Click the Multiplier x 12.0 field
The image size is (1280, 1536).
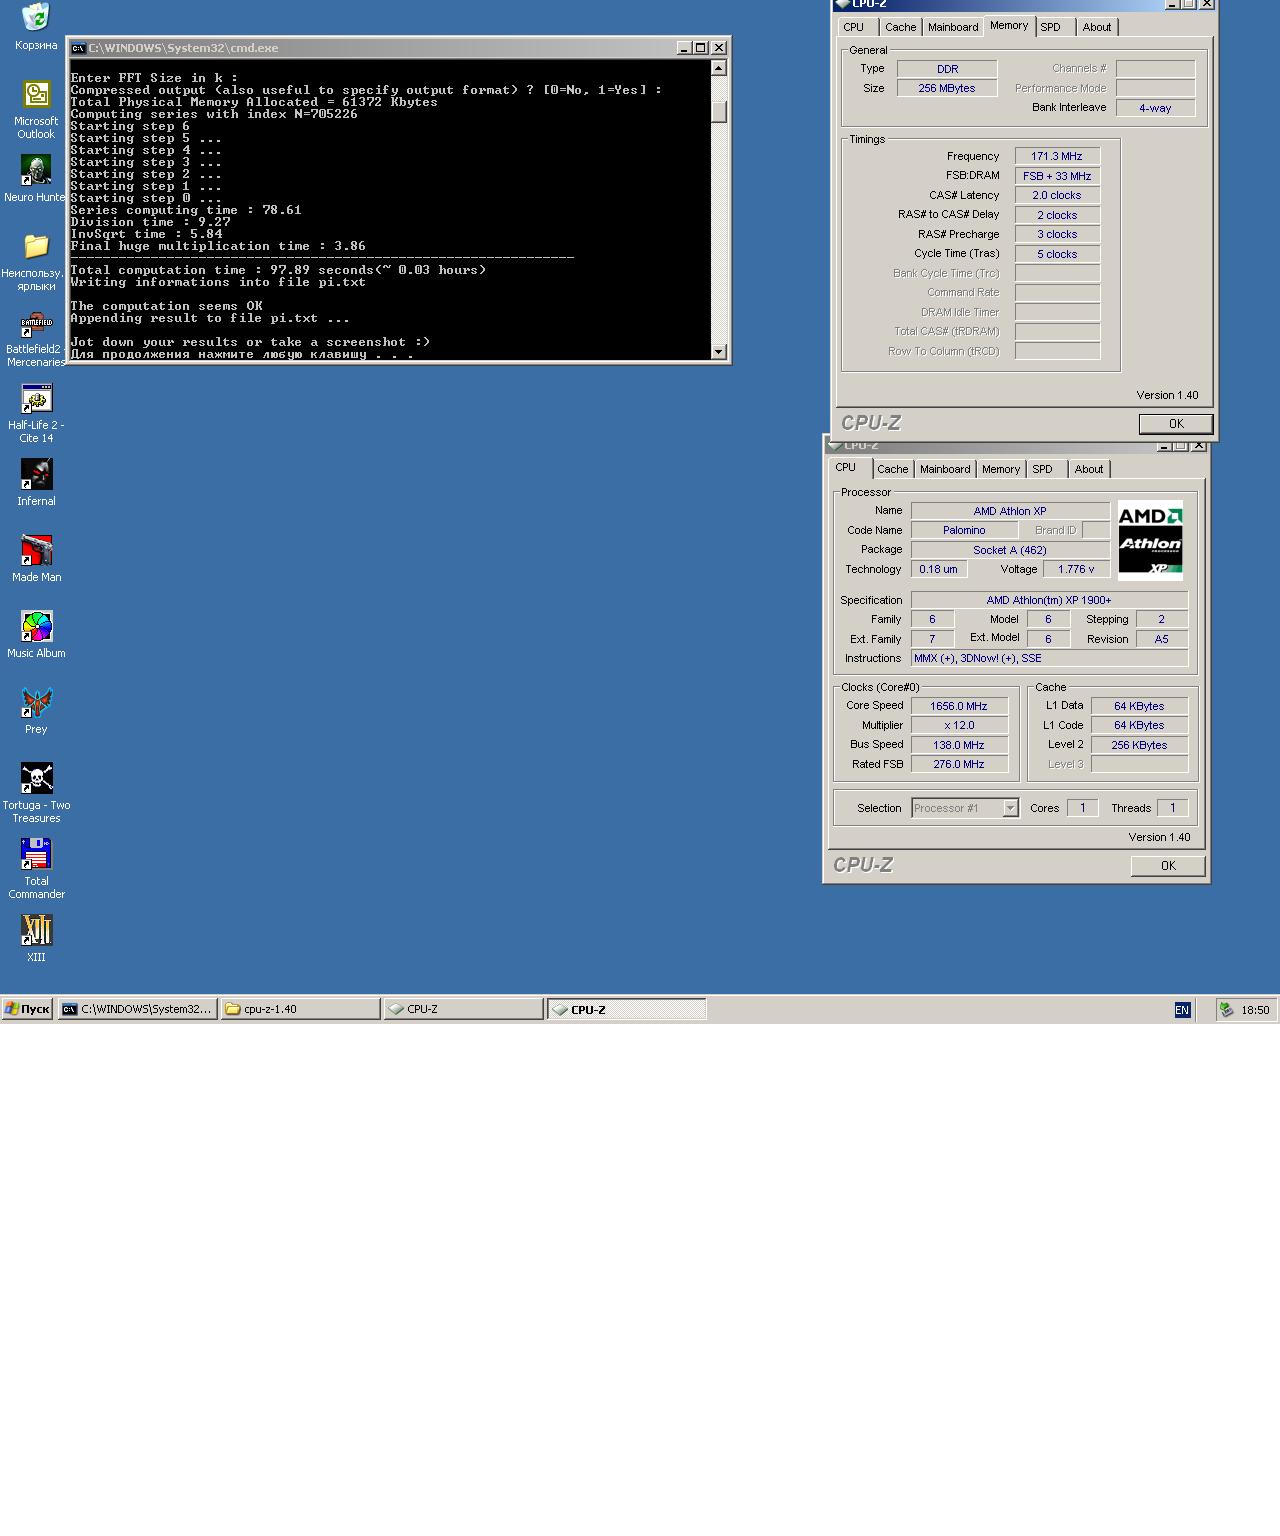tap(959, 725)
